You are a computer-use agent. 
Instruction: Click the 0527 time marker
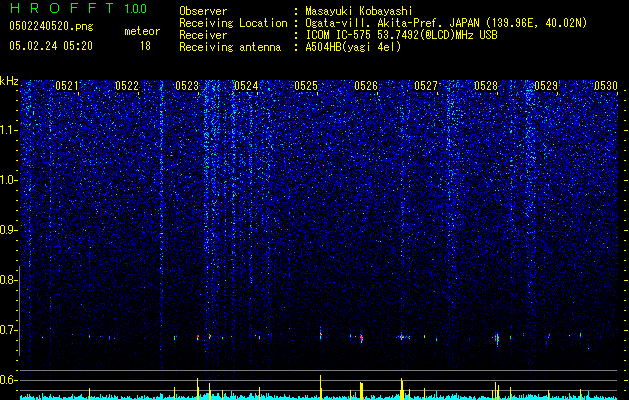click(x=426, y=85)
